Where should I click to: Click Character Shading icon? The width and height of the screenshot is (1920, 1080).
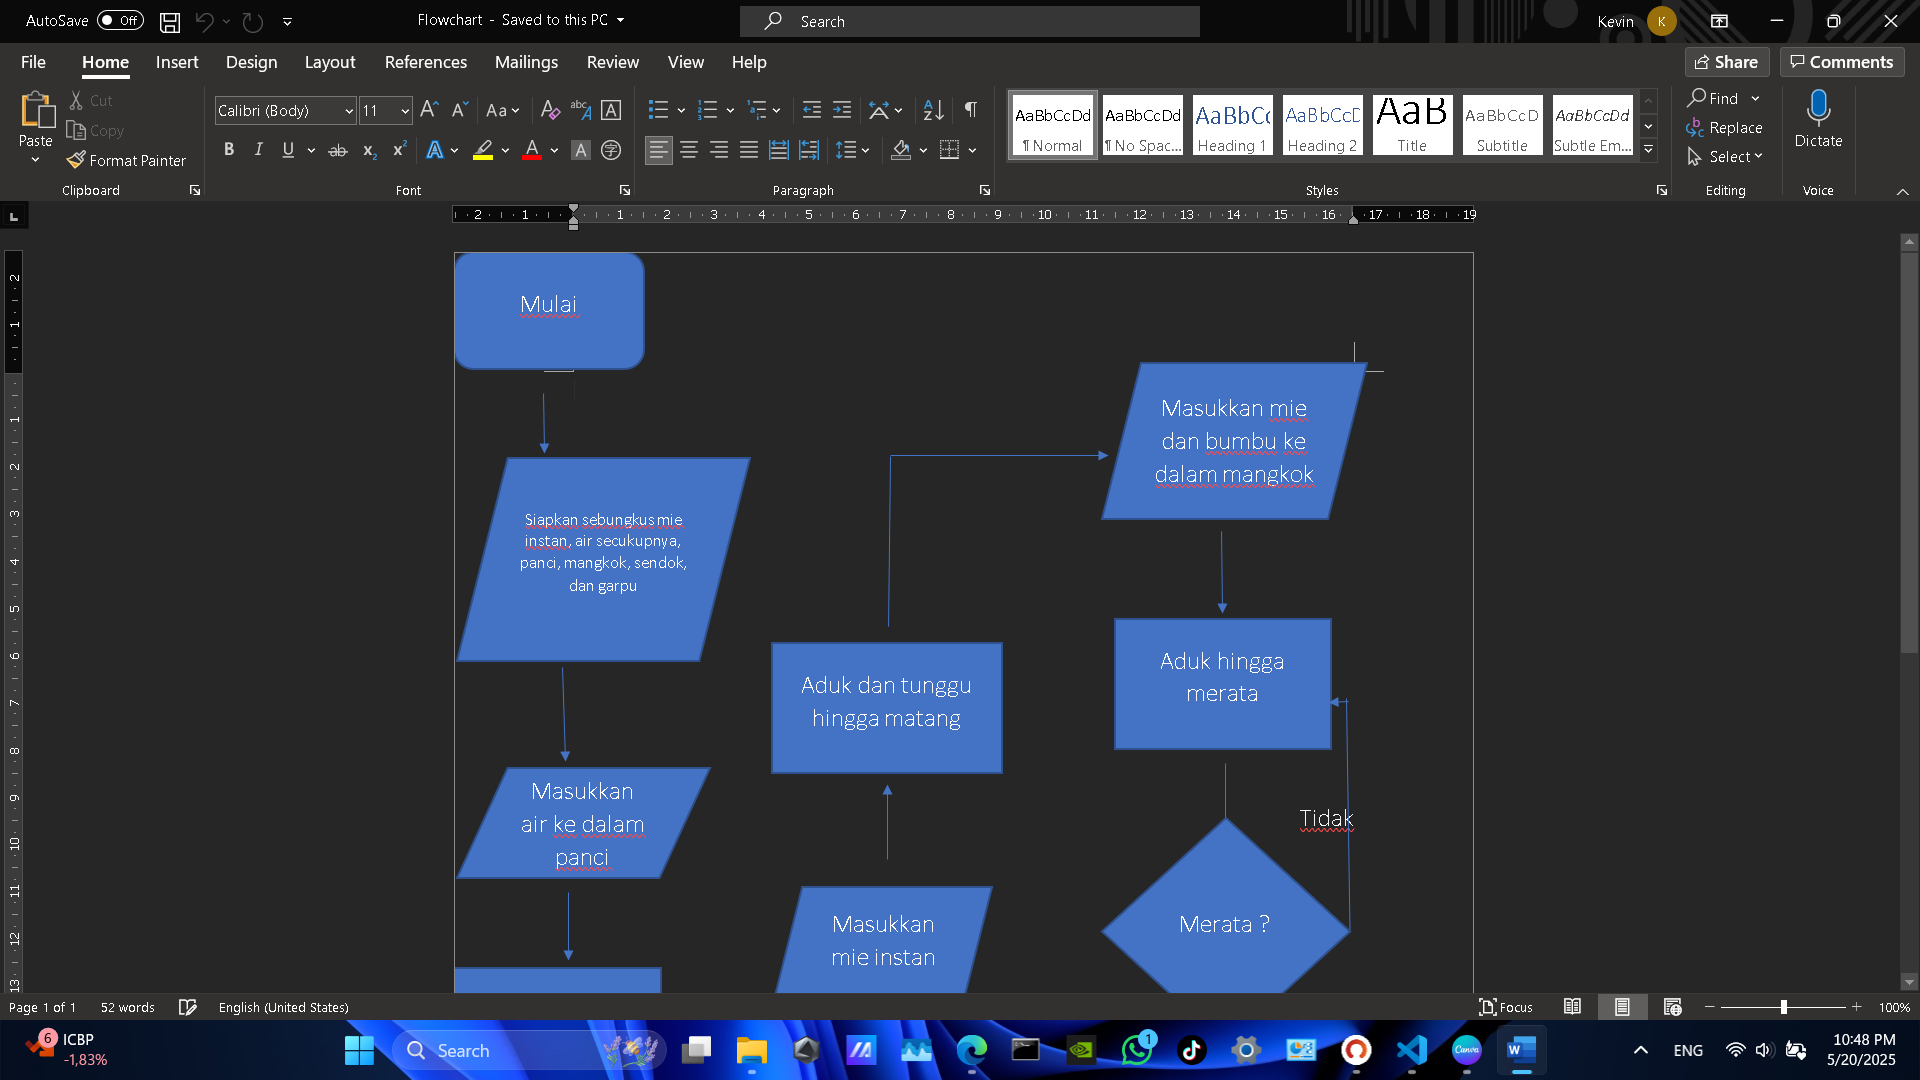(x=581, y=150)
